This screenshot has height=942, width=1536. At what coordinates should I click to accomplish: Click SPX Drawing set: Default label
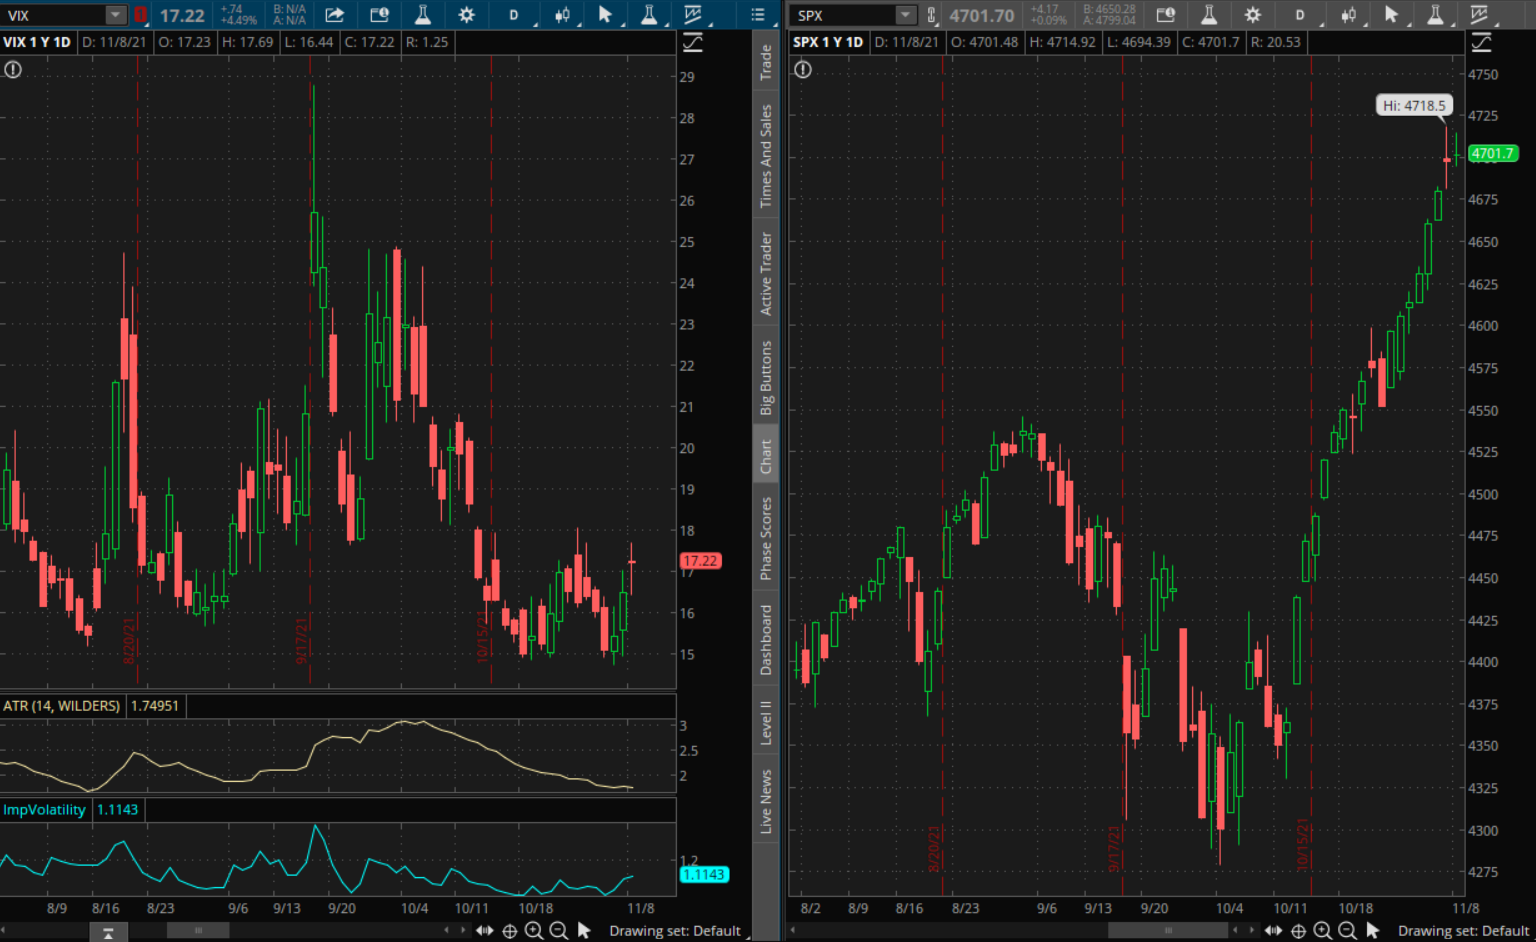tap(1463, 931)
